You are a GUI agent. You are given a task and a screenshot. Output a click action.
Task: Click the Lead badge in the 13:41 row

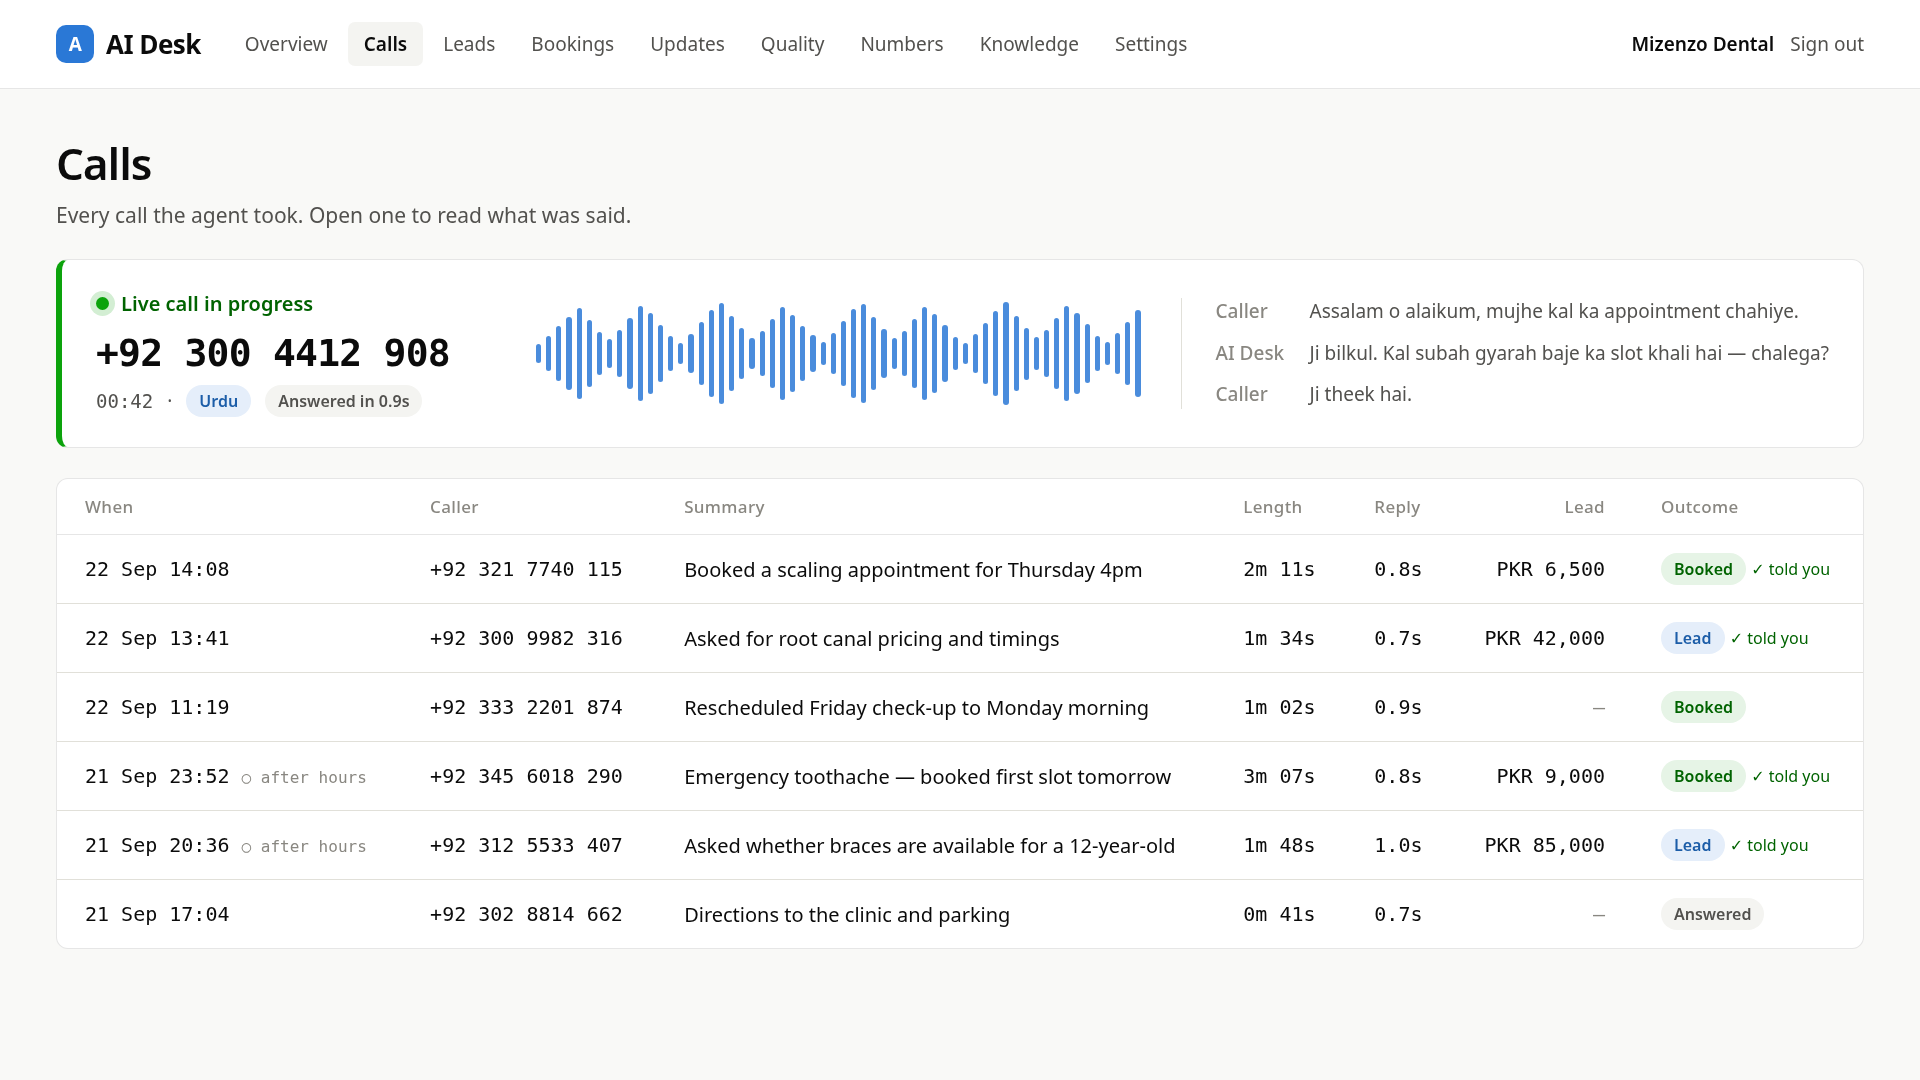(x=1692, y=638)
